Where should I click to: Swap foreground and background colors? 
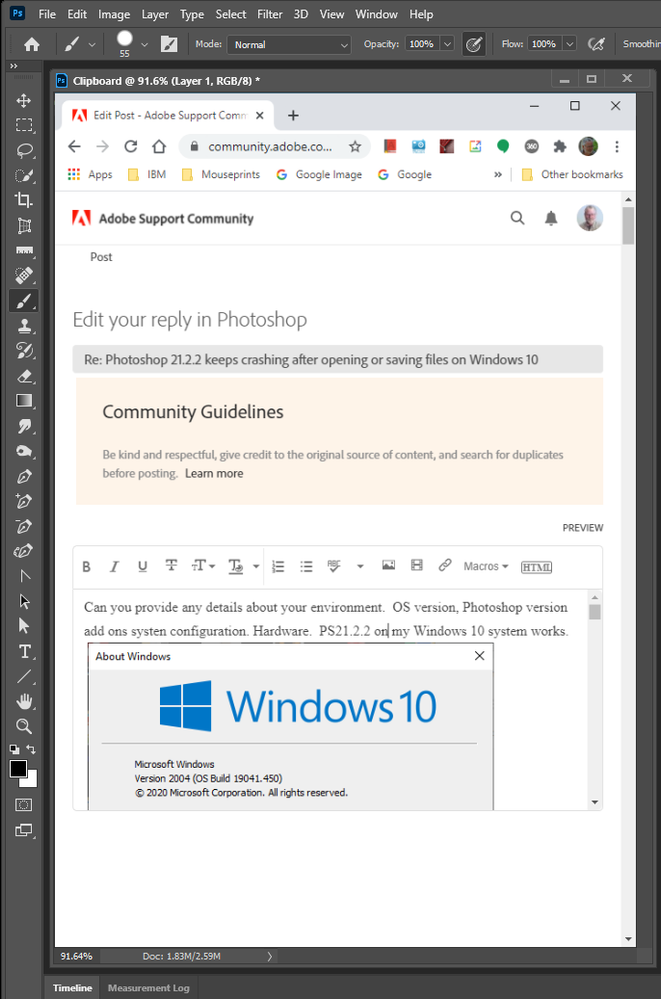(31, 749)
